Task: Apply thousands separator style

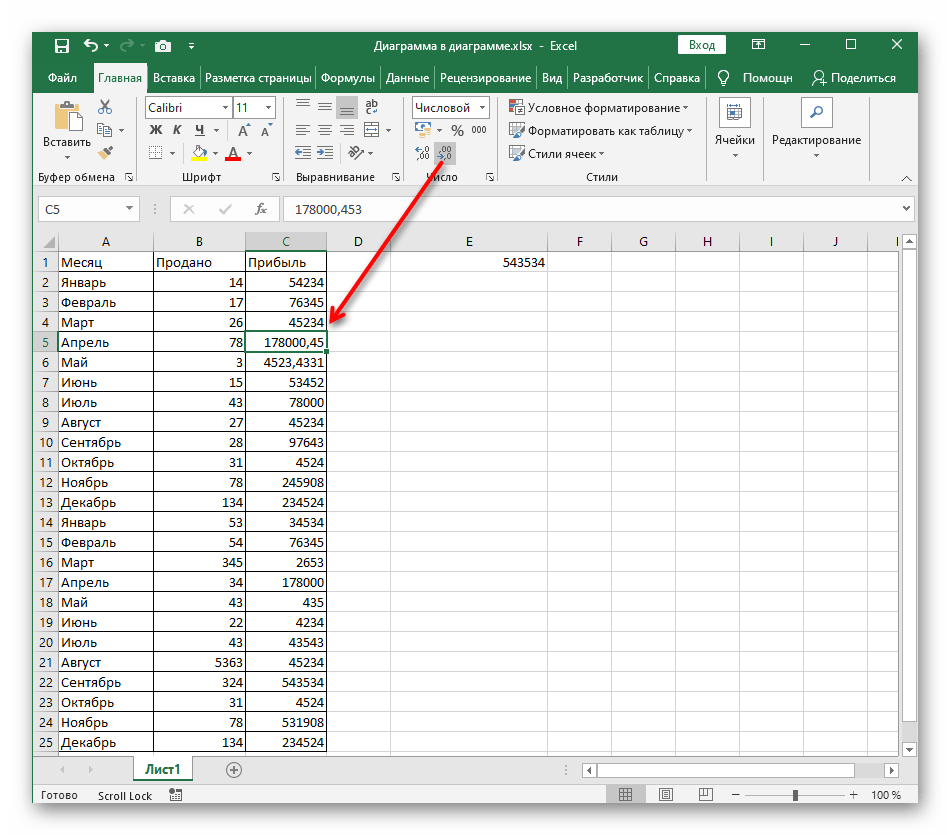Action: click(479, 130)
